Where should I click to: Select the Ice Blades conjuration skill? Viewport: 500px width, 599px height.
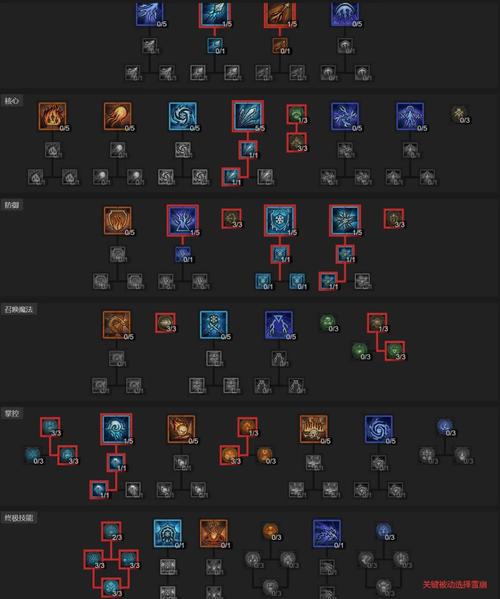click(x=214, y=325)
